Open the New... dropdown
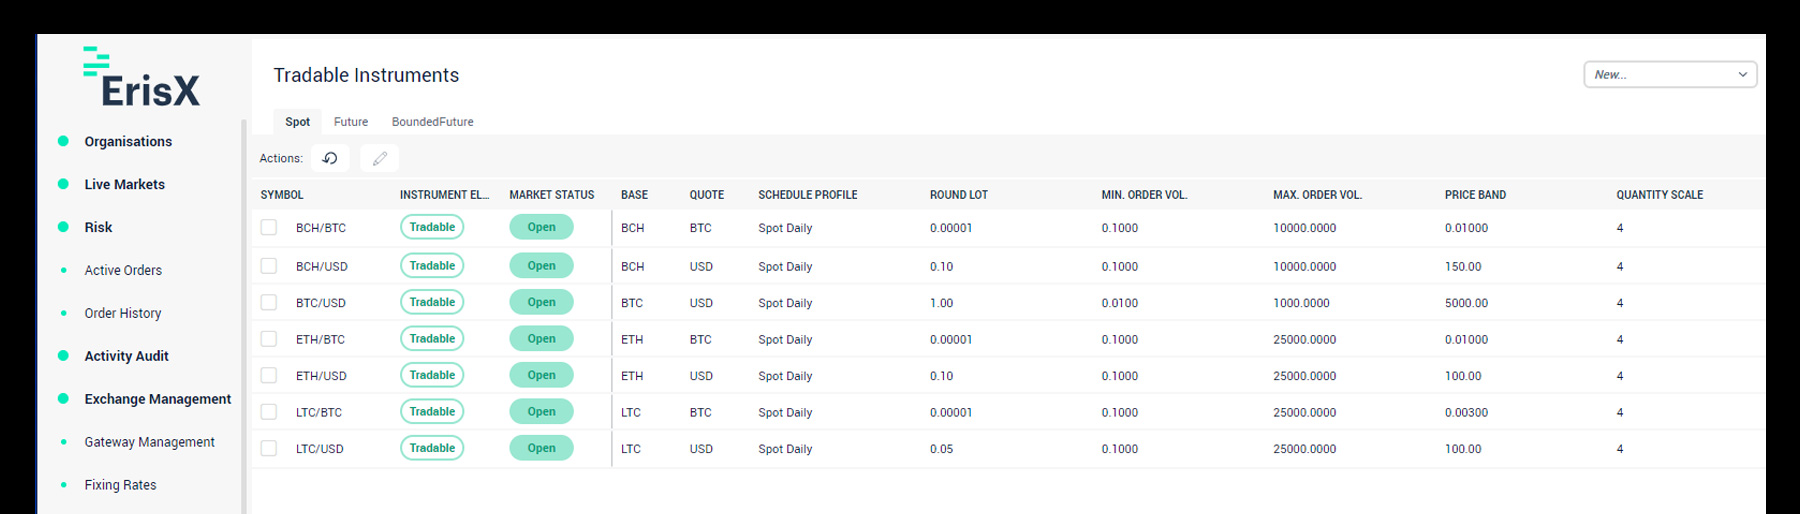 click(1670, 74)
